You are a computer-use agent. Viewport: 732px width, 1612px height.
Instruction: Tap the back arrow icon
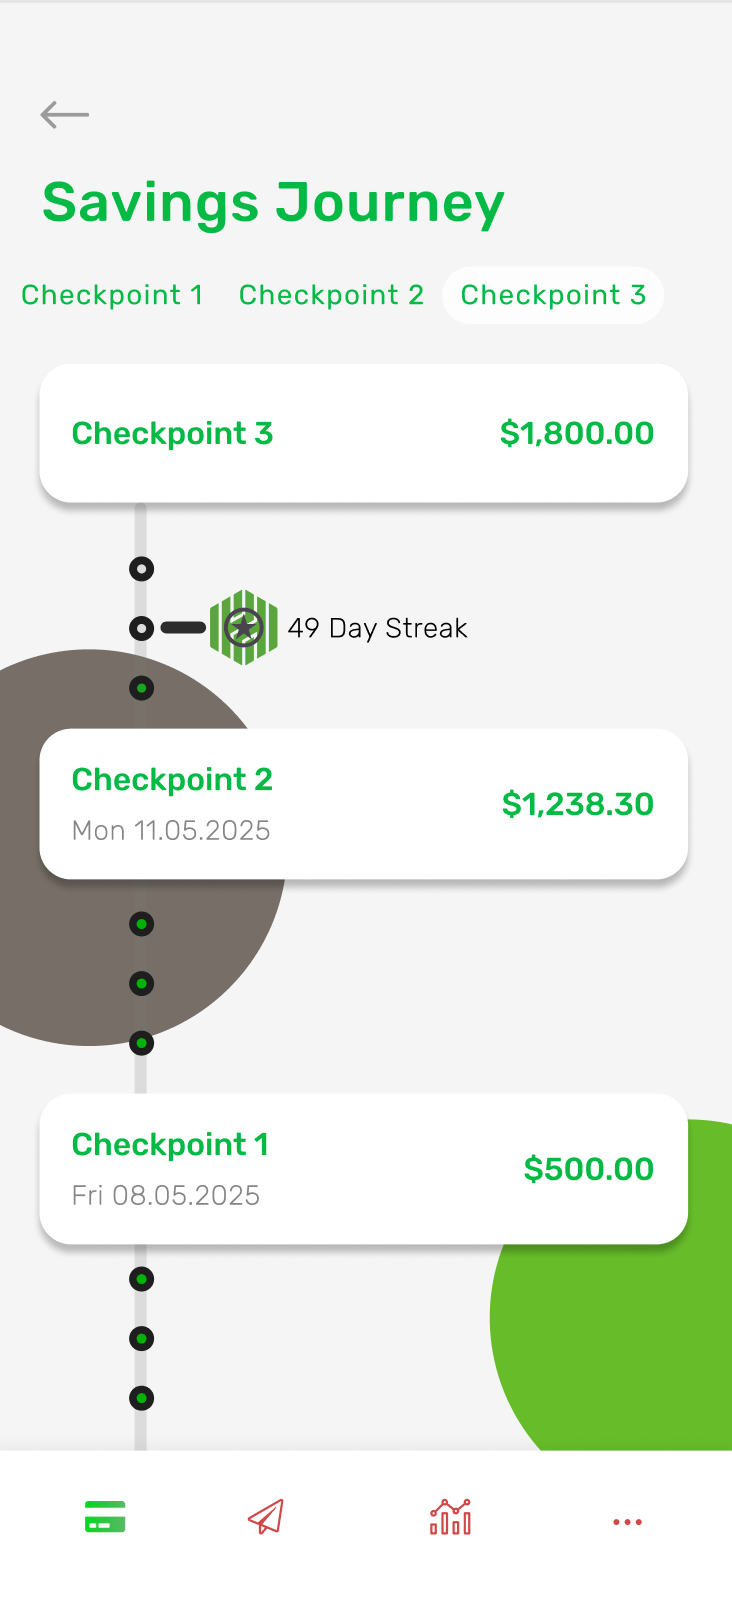pos(65,115)
